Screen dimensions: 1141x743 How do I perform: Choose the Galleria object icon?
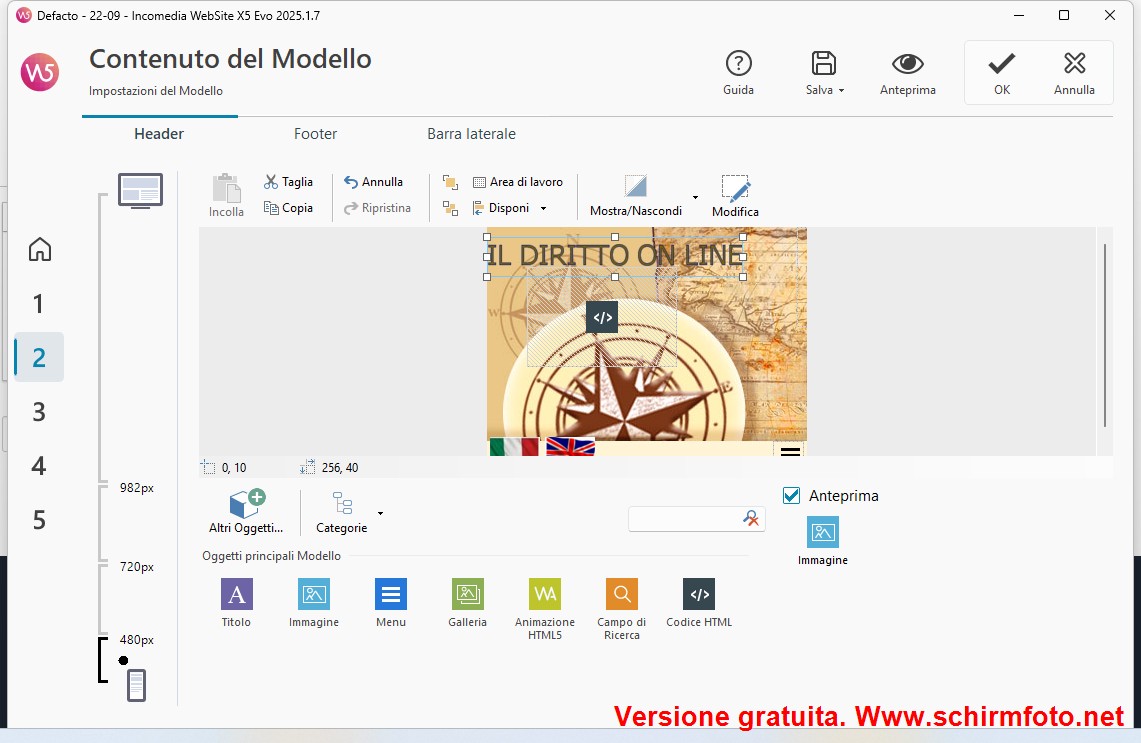tap(467, 595)
